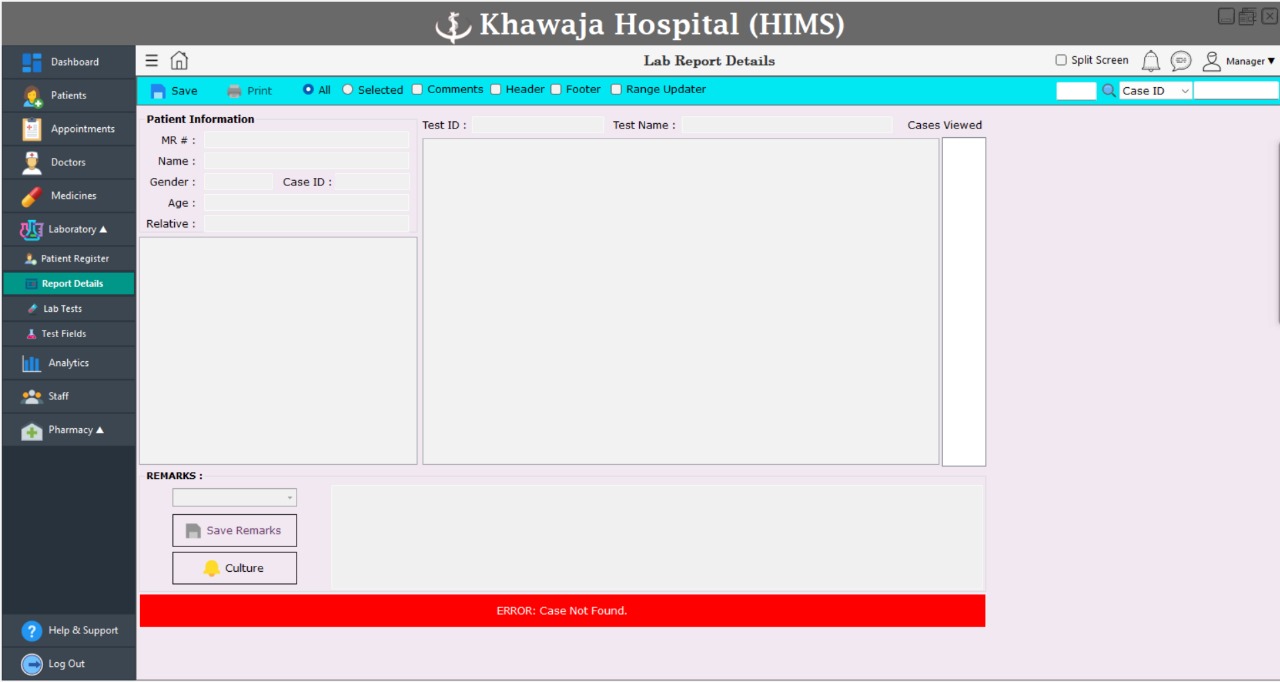
Task: Toggle the hamburger menu icon
Action: [151, 61]
